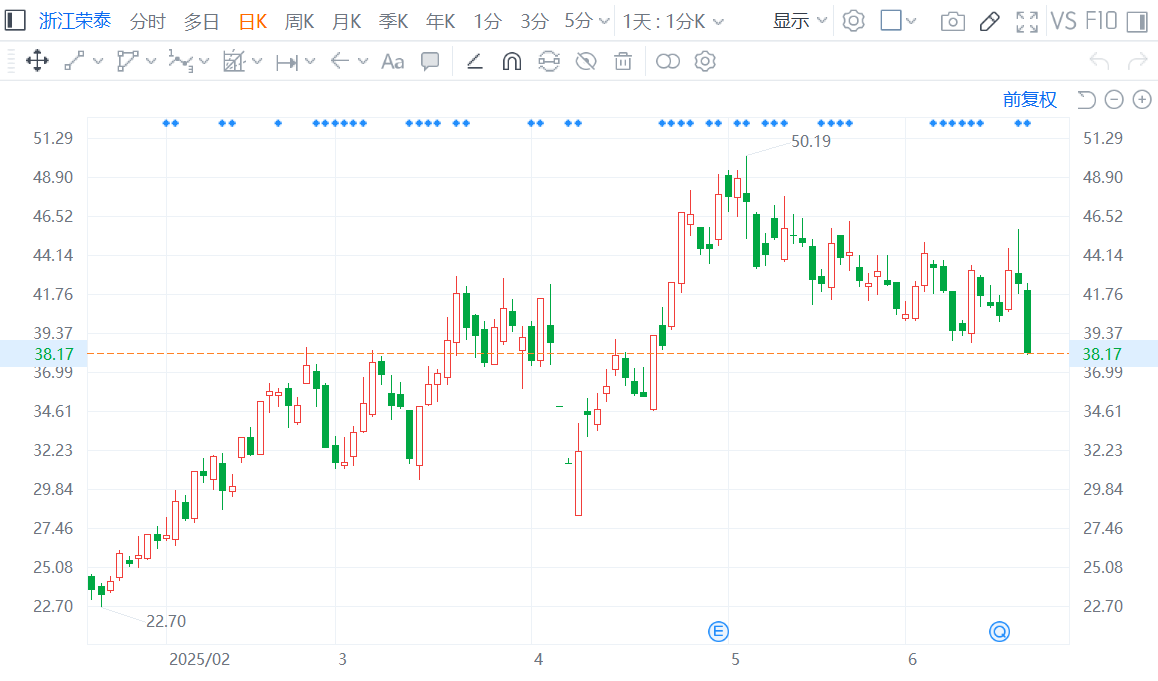This screenshot has width=1158, height=681.
Task: Click the overlapping circles overlay icon
Action: click(x=668, y=61)
